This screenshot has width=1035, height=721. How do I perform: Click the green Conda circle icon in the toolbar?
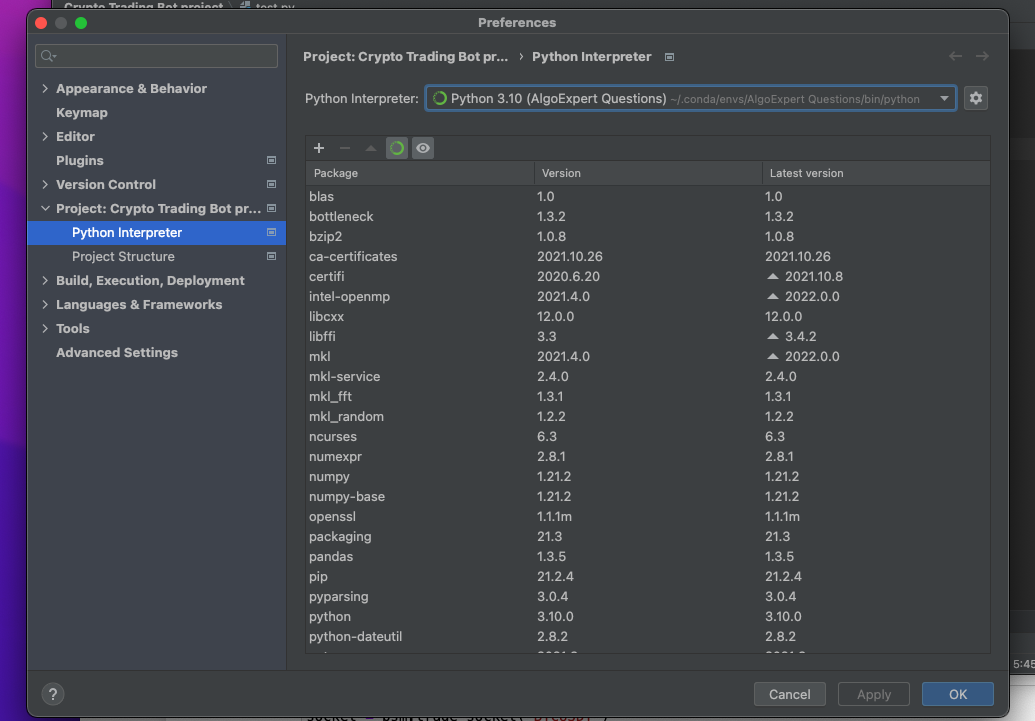click(x=397, y=148)
